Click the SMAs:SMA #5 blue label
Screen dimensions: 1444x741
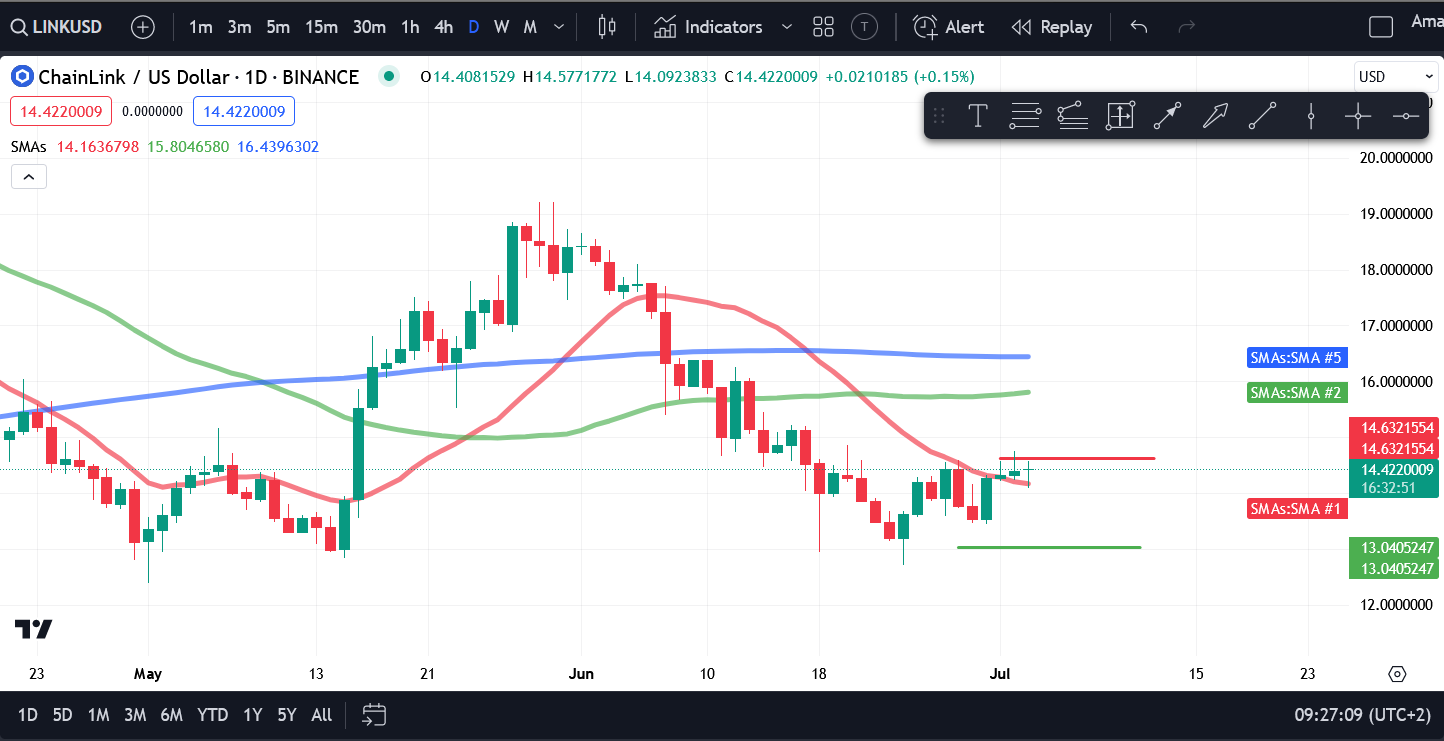click(x=1297, y=357)
